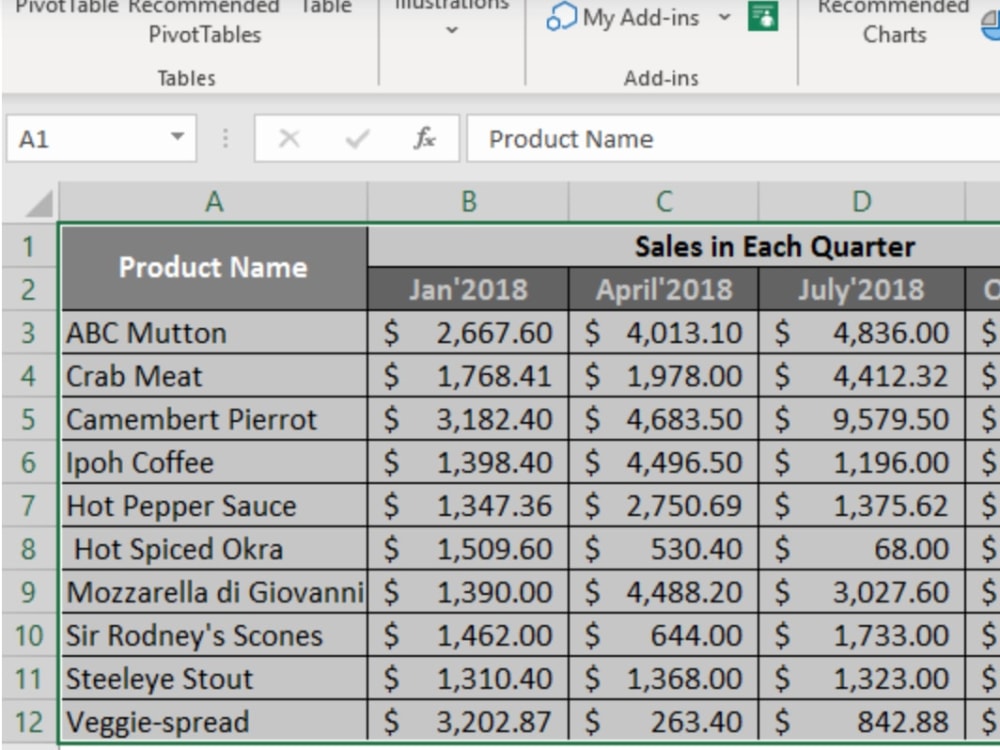Click the Insert Function fx icon

coord(425,138)
